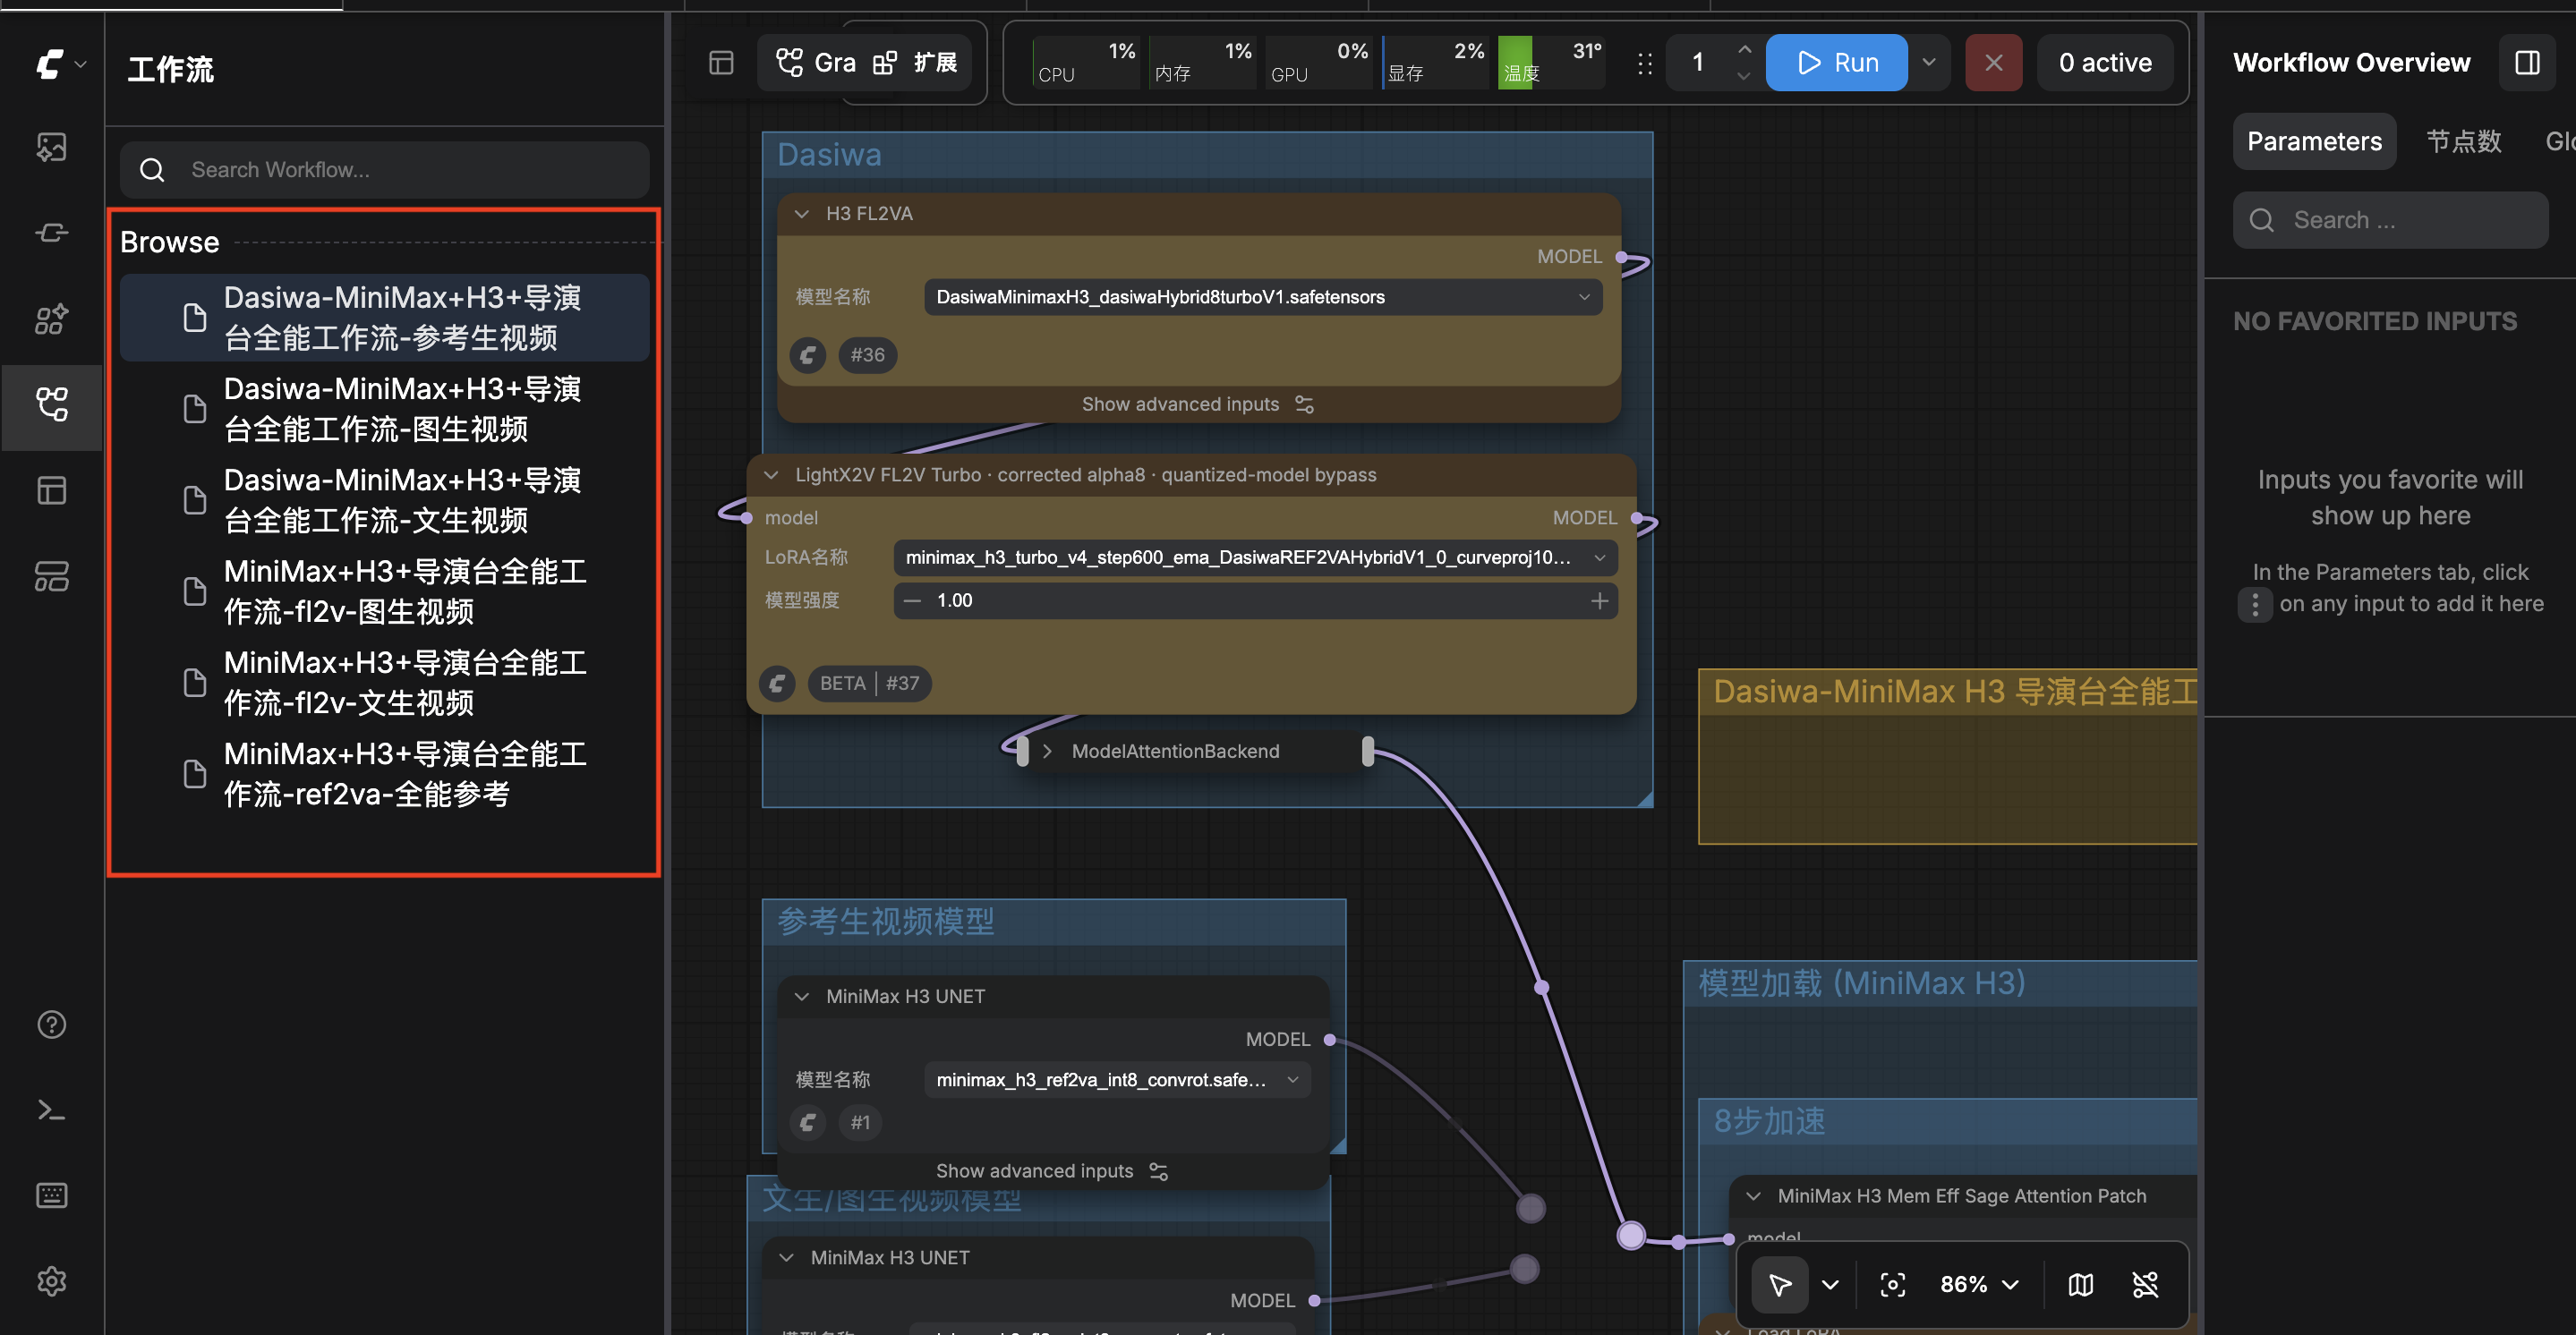Open workflow ending in 参考生视频
The image size is (2576, 1335).
(x=385, y=318)
